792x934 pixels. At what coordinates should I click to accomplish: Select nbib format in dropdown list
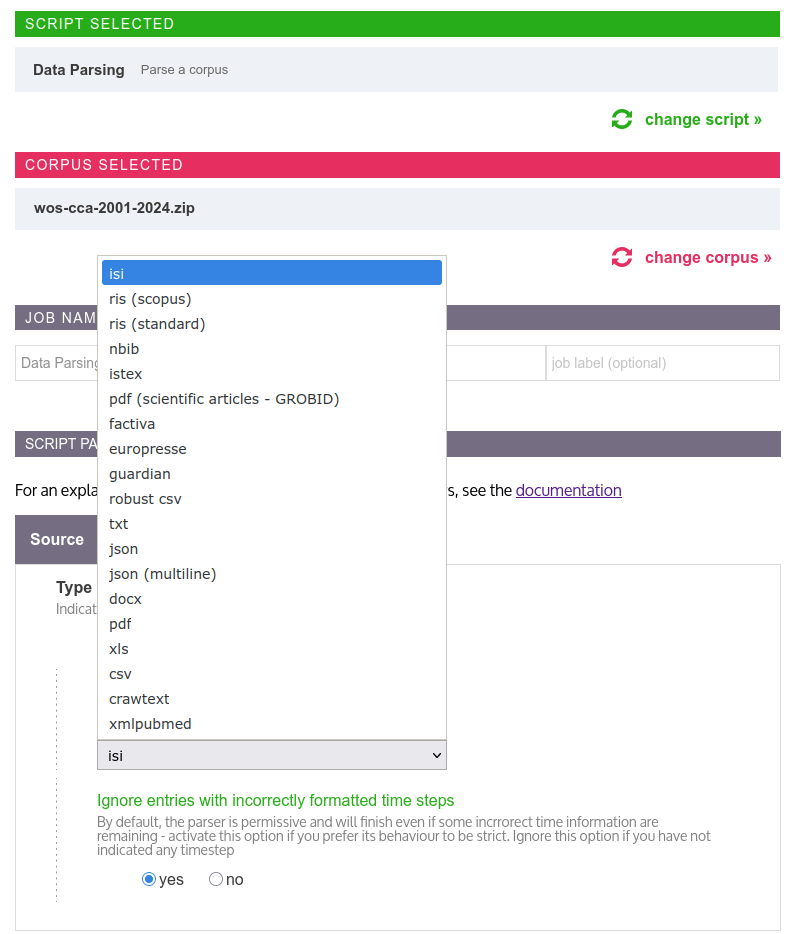click(x=124, y=349)
